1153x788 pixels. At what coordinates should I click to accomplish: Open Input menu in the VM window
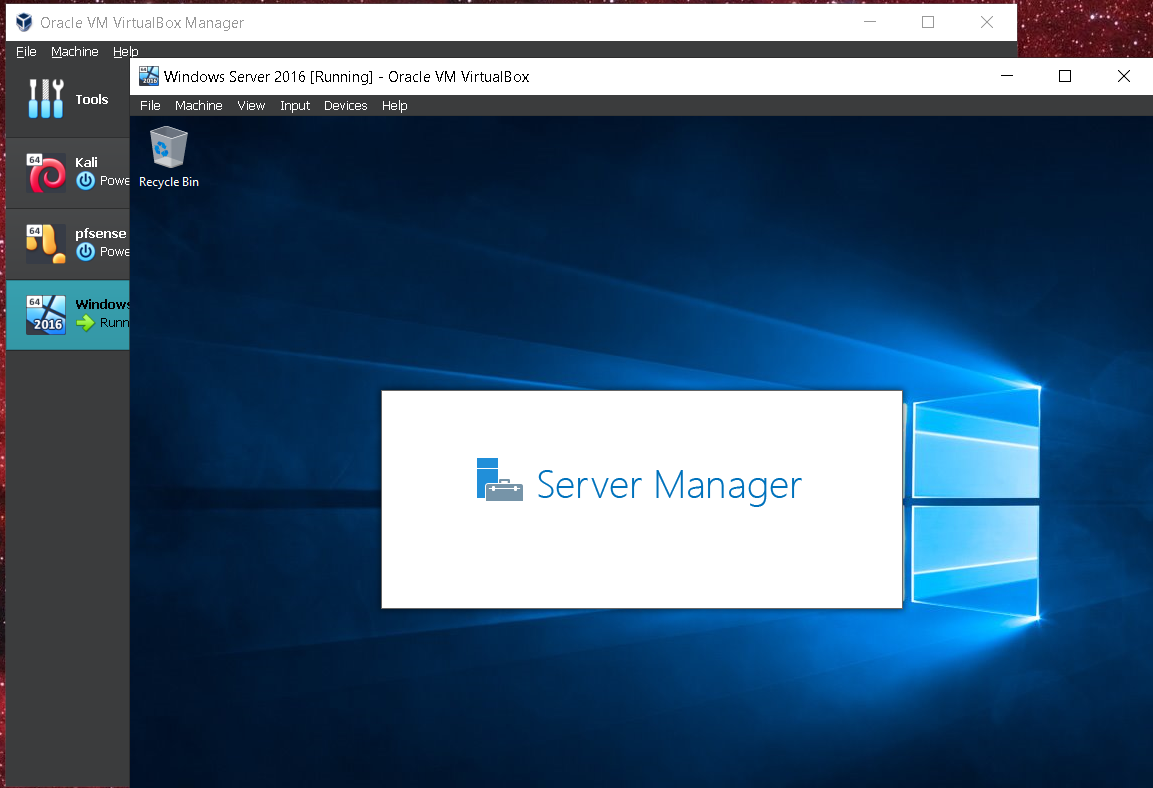coord(295,105)
